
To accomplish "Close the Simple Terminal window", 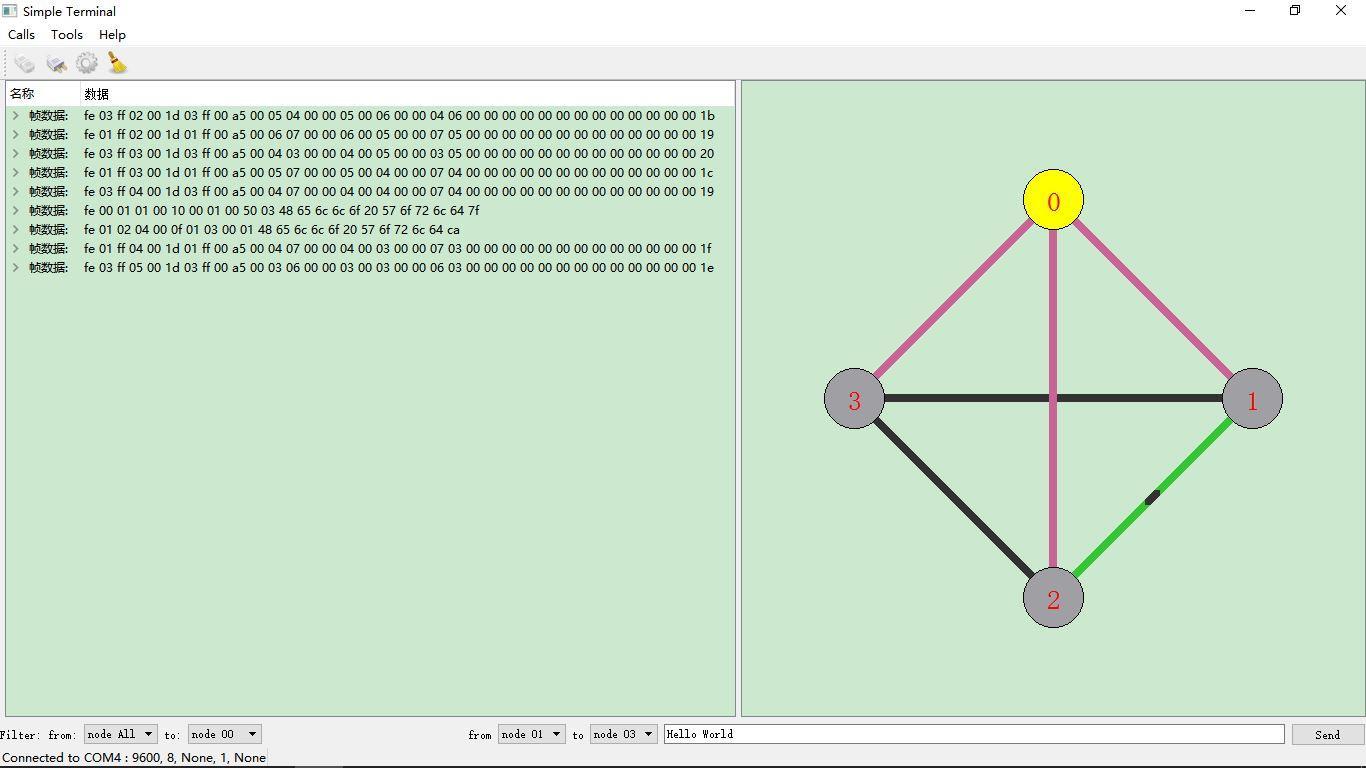I will point(1341,11).
